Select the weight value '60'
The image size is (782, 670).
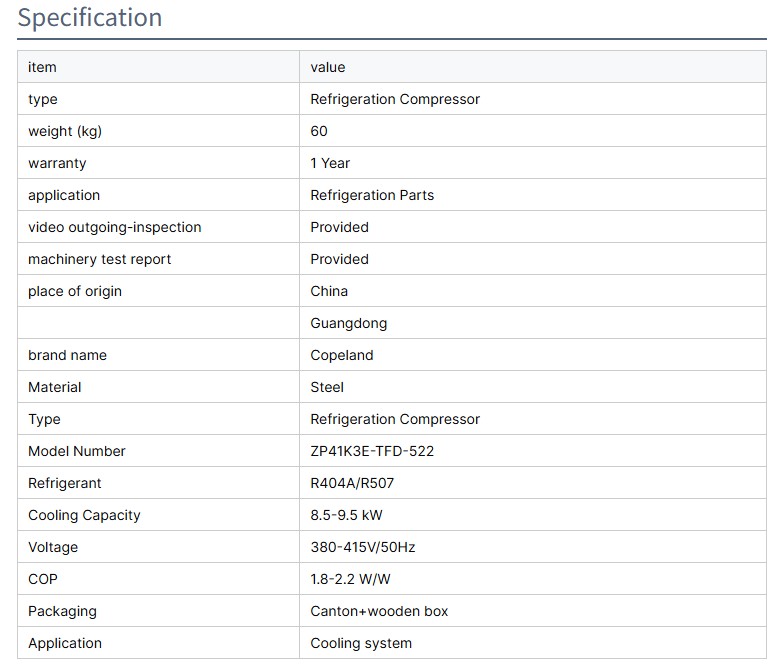click(319, 131)
